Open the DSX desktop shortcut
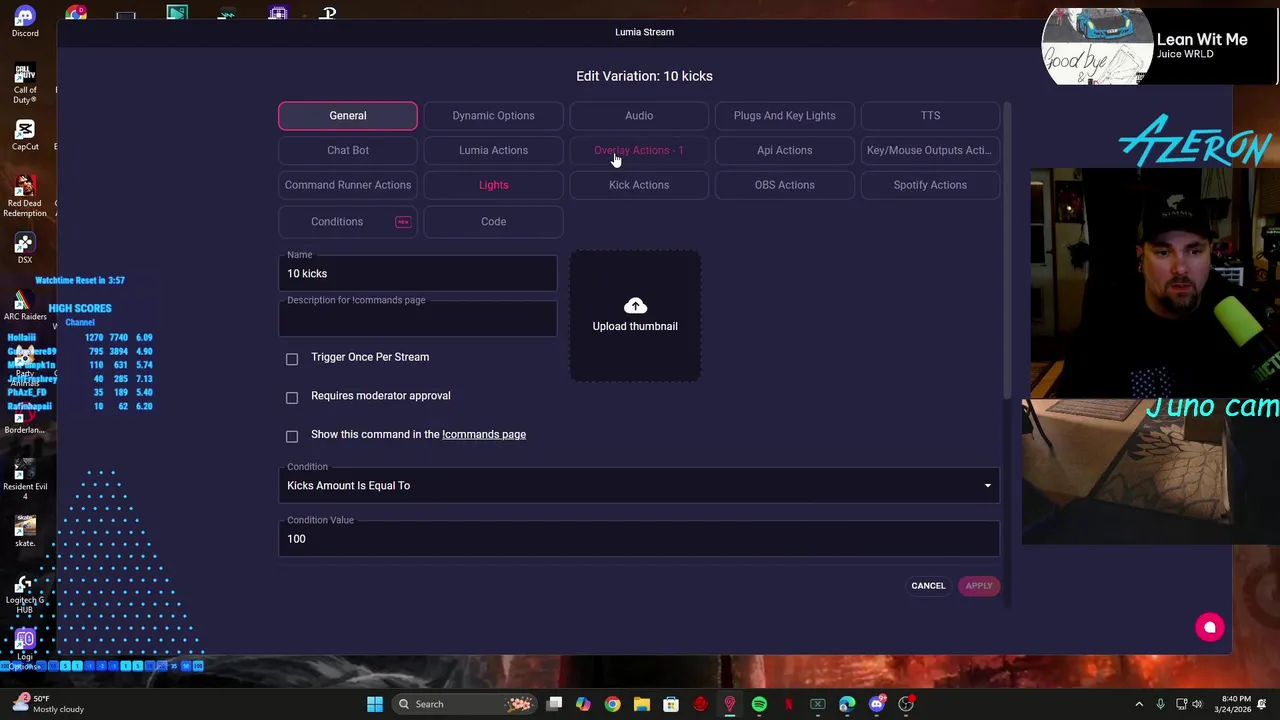This screenshot has height=720, width=1280. (x=25, y=248)
